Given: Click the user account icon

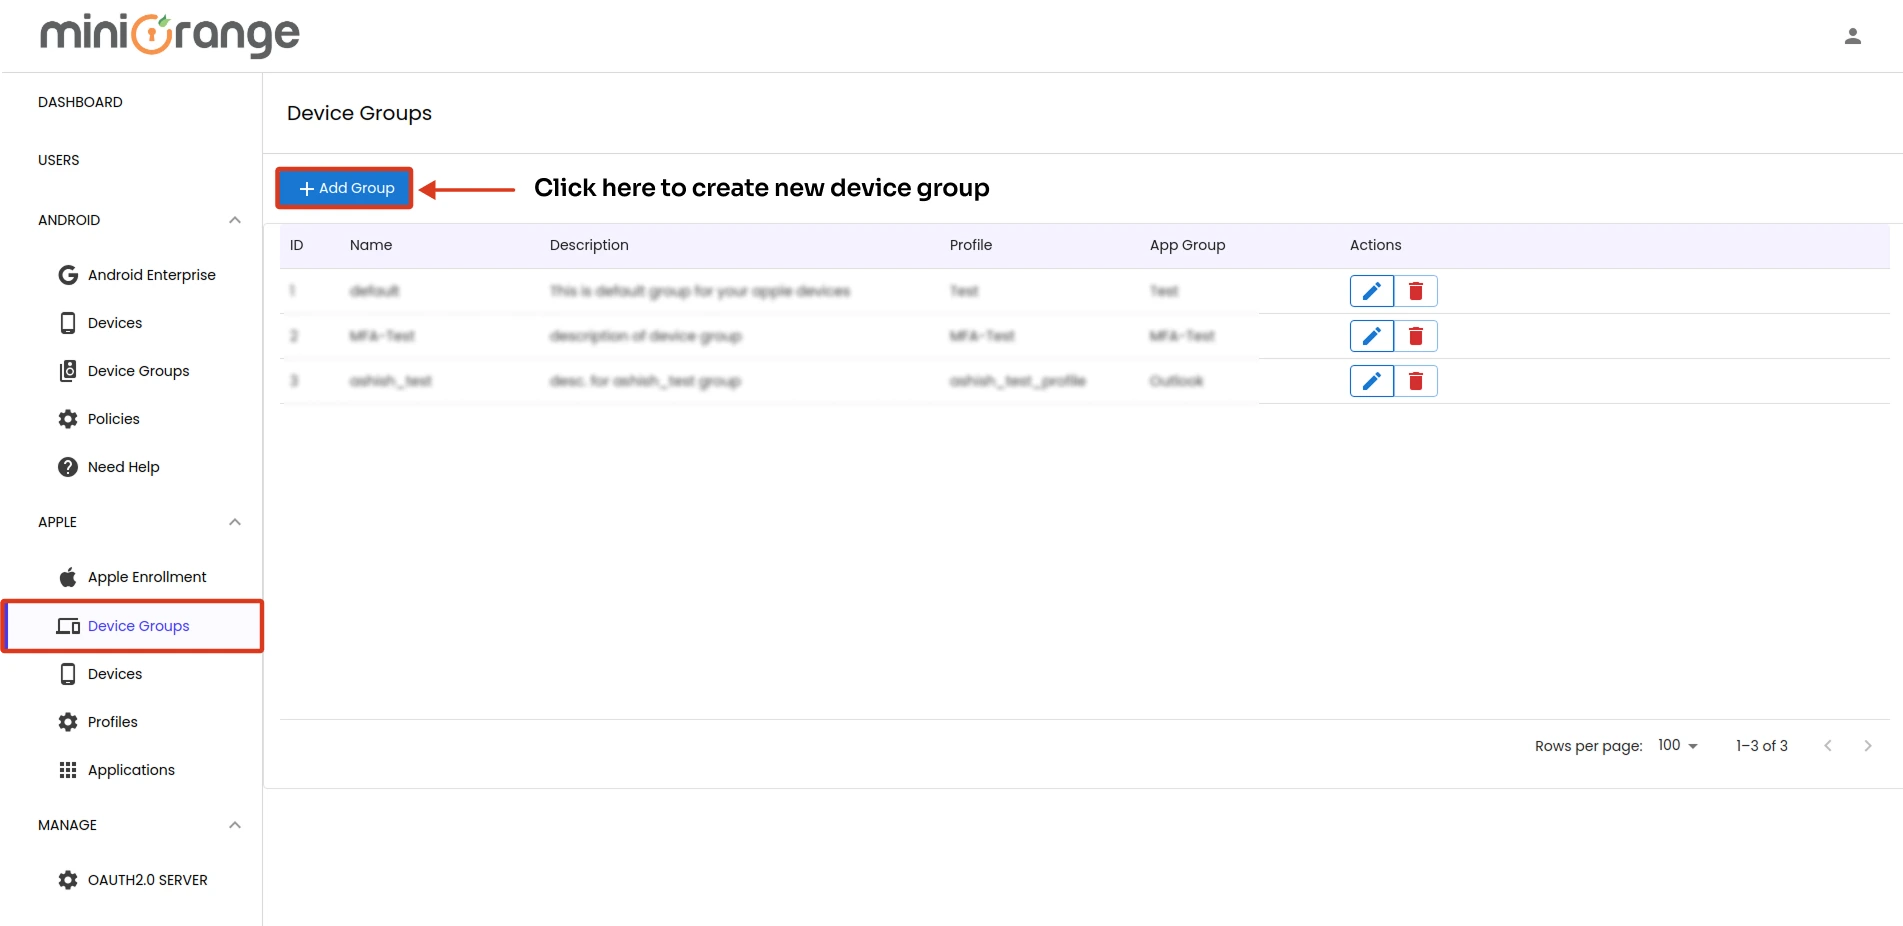Looking at the screenshot, I should 1853,35.
